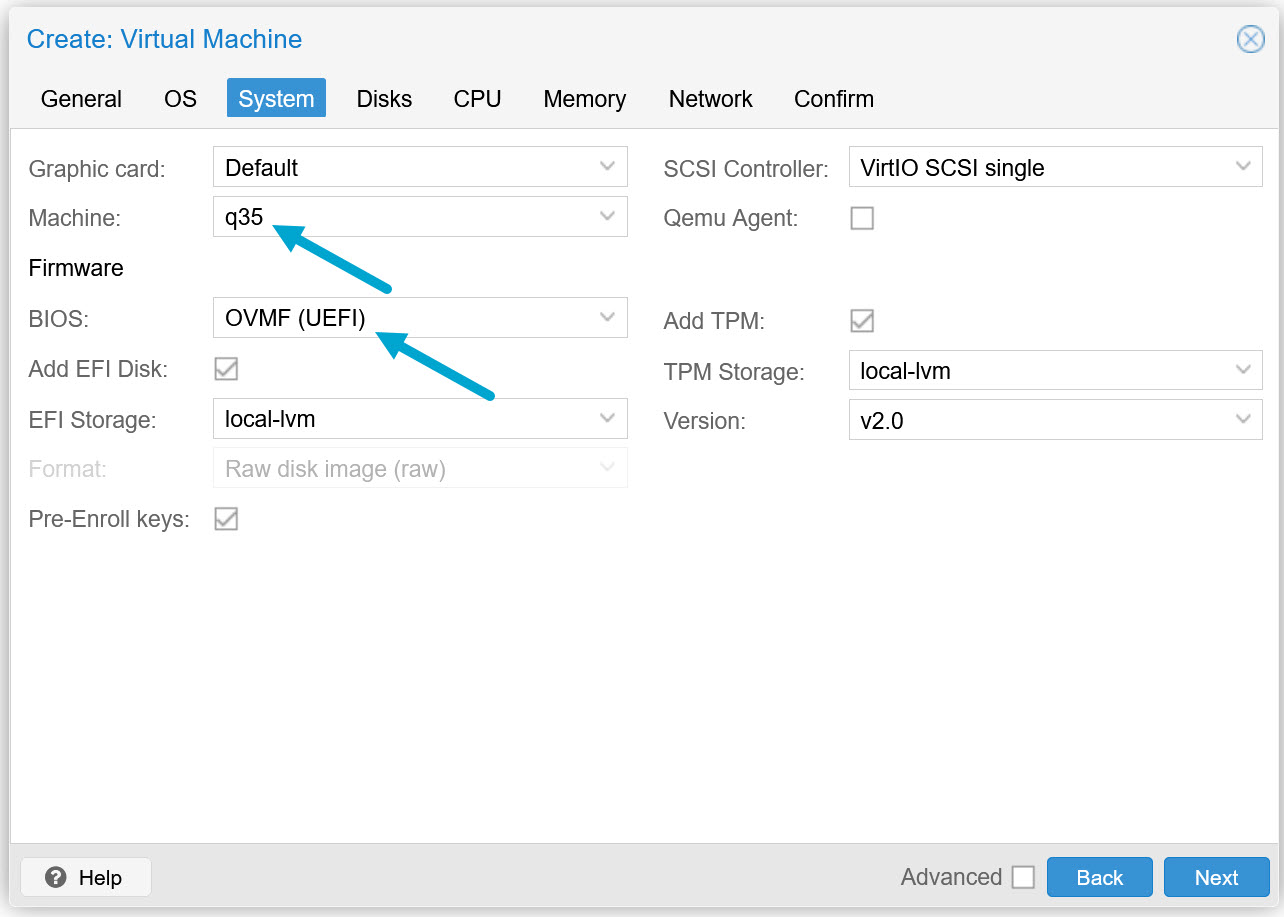Click the Back button
The image size is (1284, 917).
click(1100, 877)
